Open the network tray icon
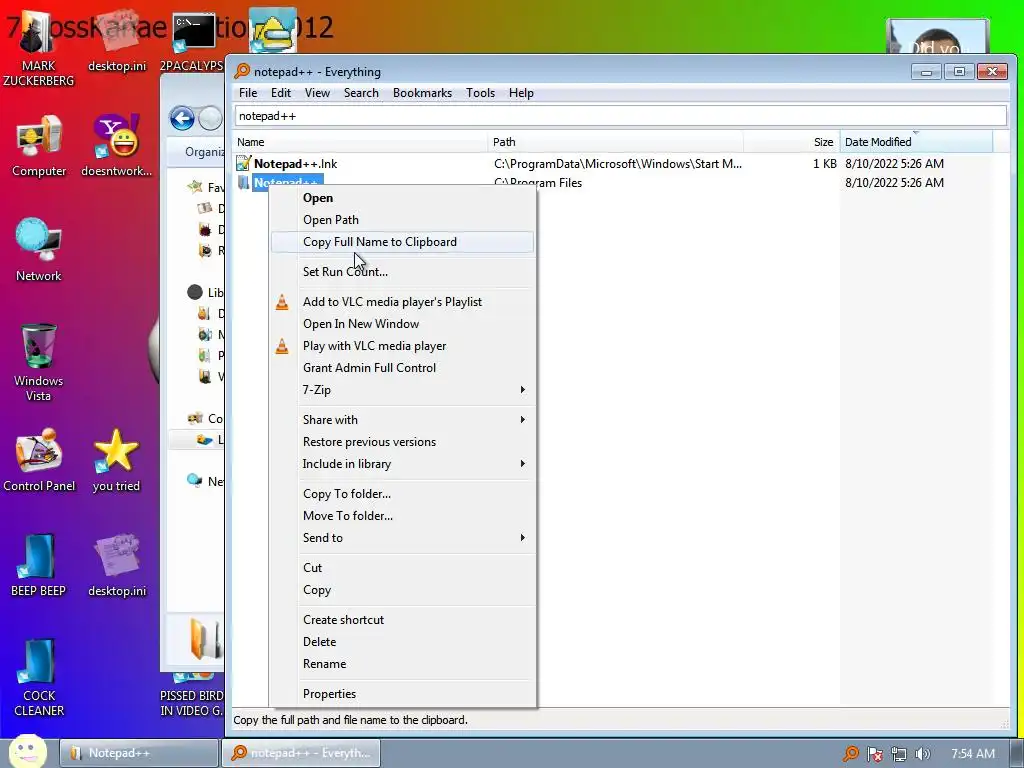This screenshot has height=768, width=1024. pos(899,754)
